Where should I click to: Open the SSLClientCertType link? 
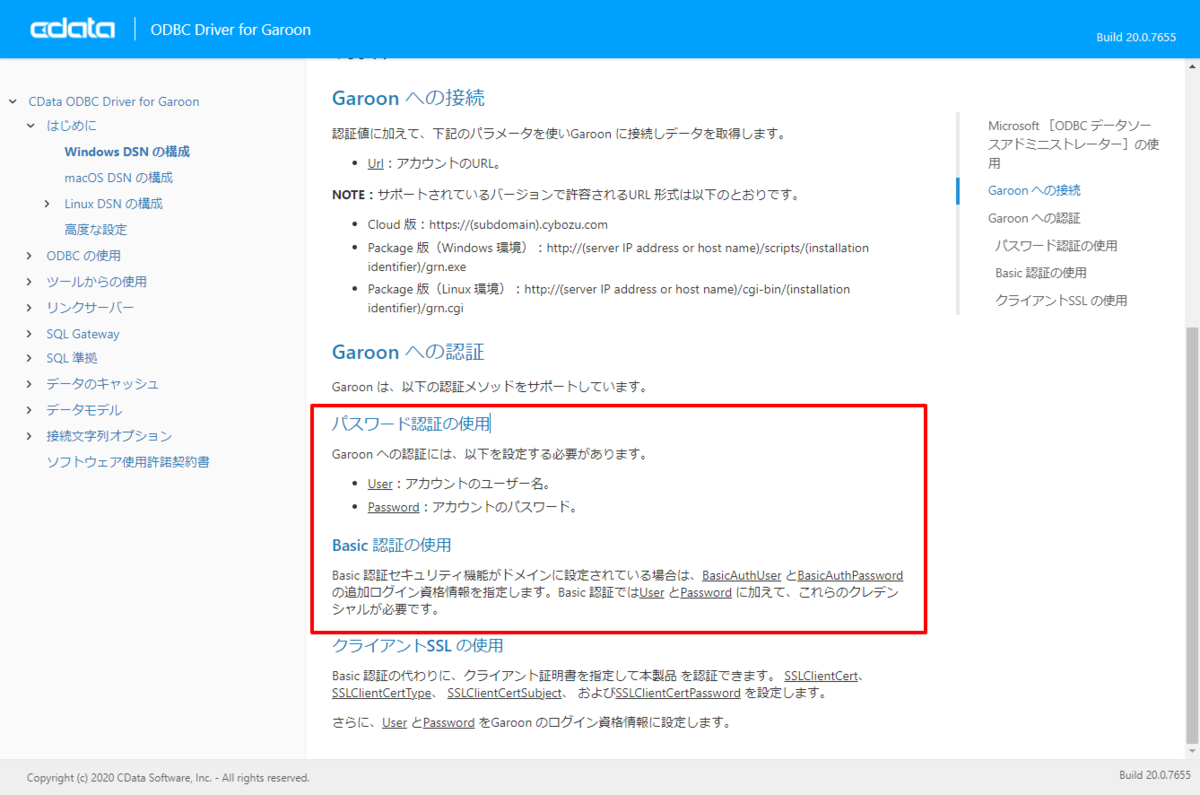pos(382,693)
